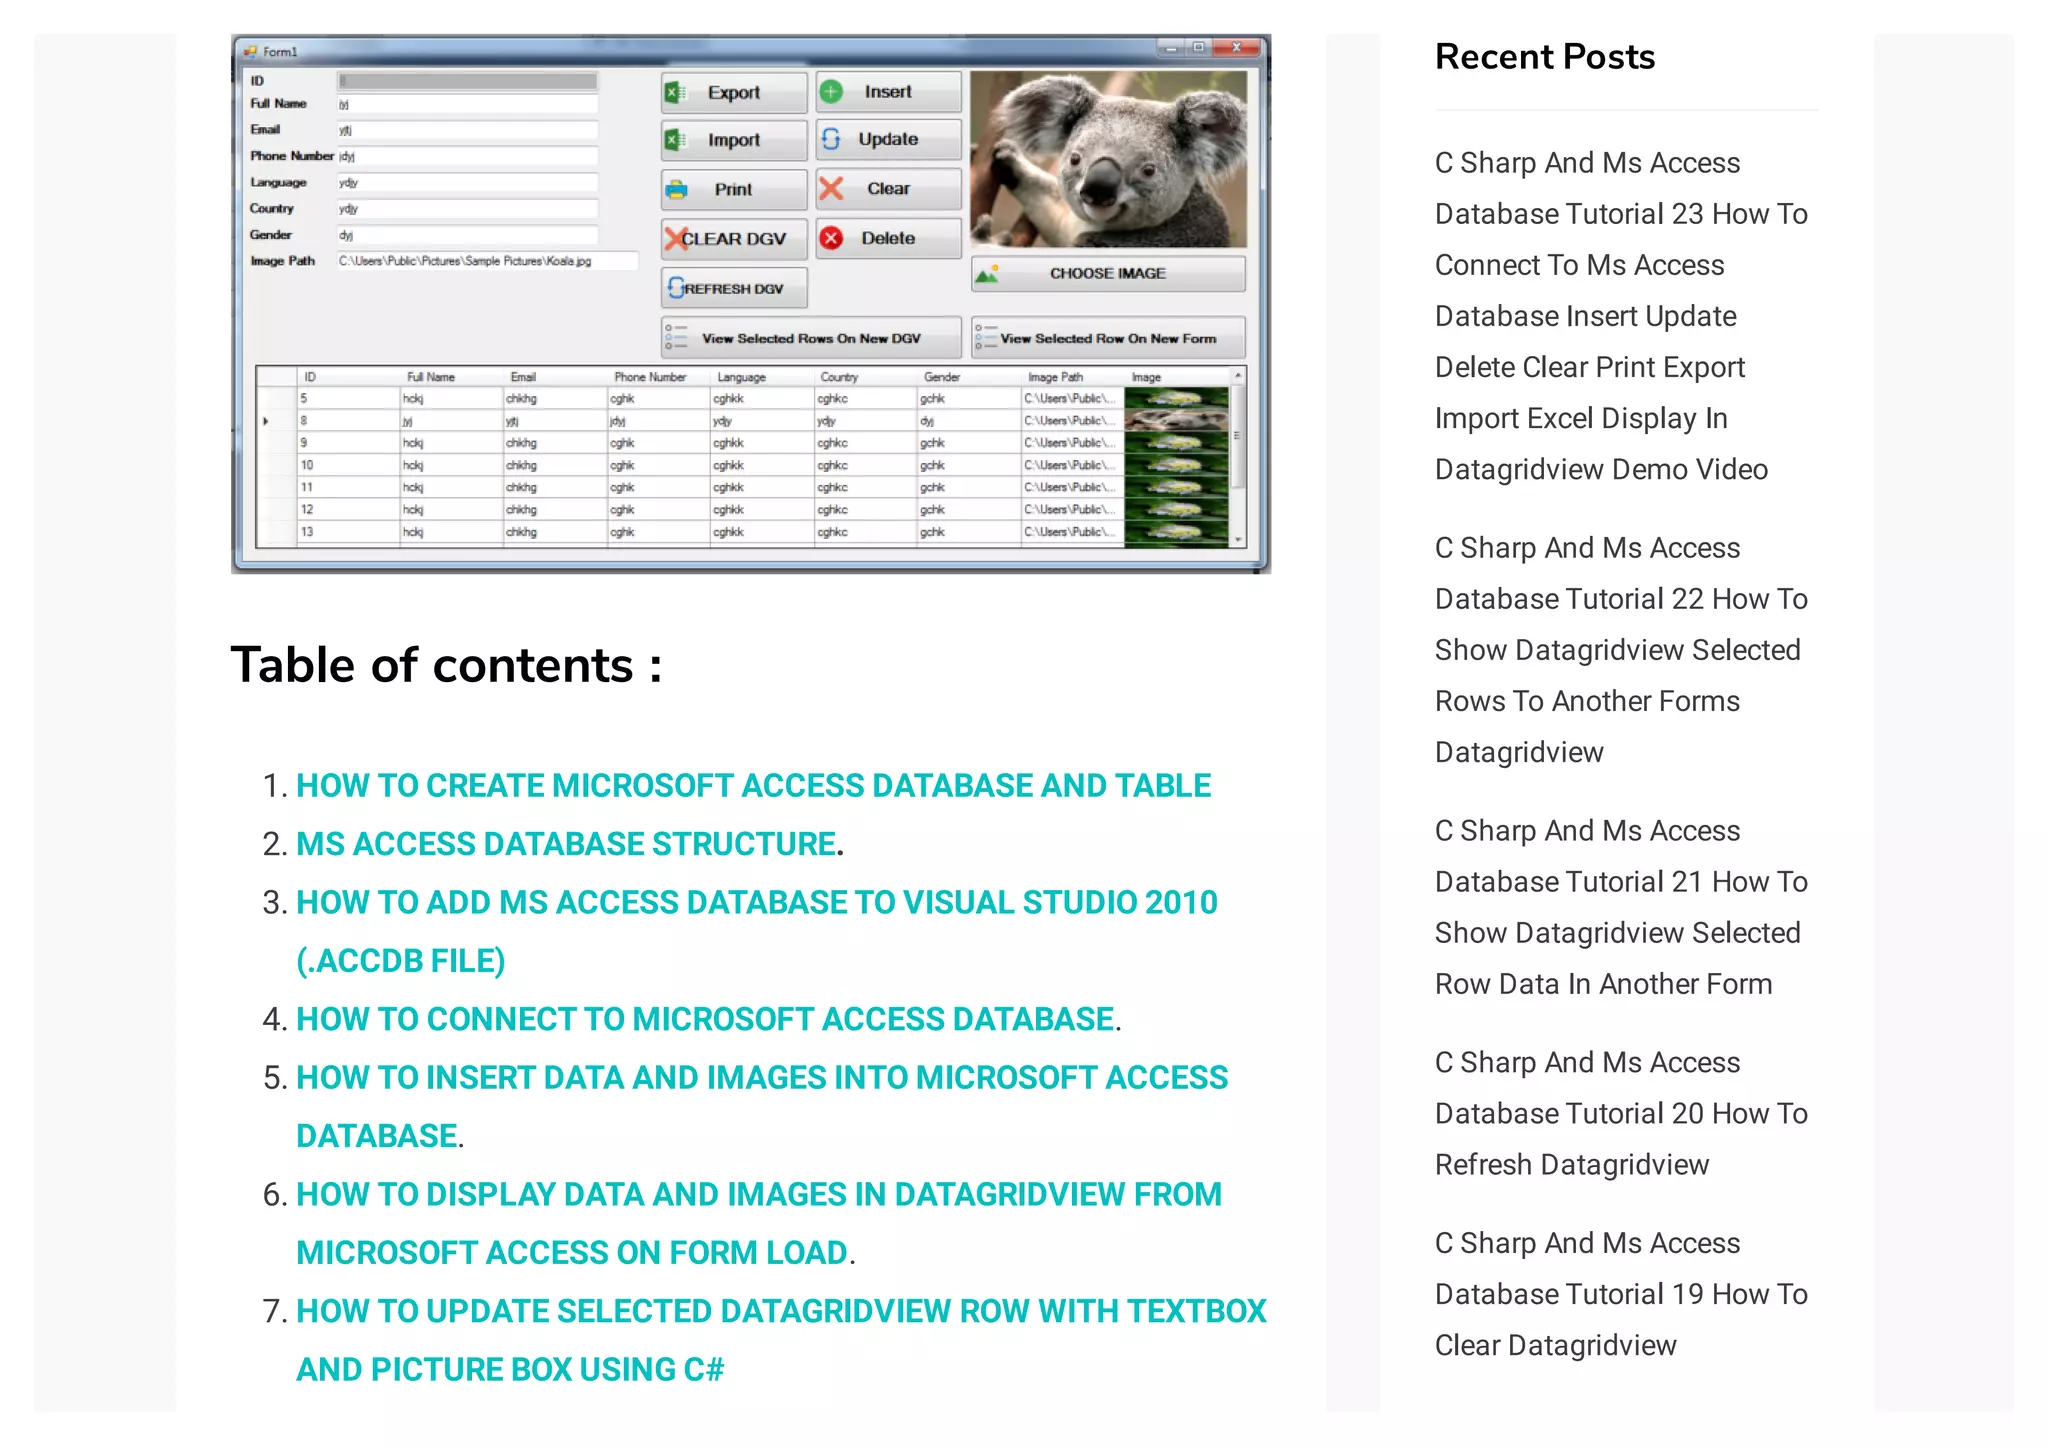2048x1447 pixels.
Task: Click the Print button in Form1
Action: click(x=733, y=189)
